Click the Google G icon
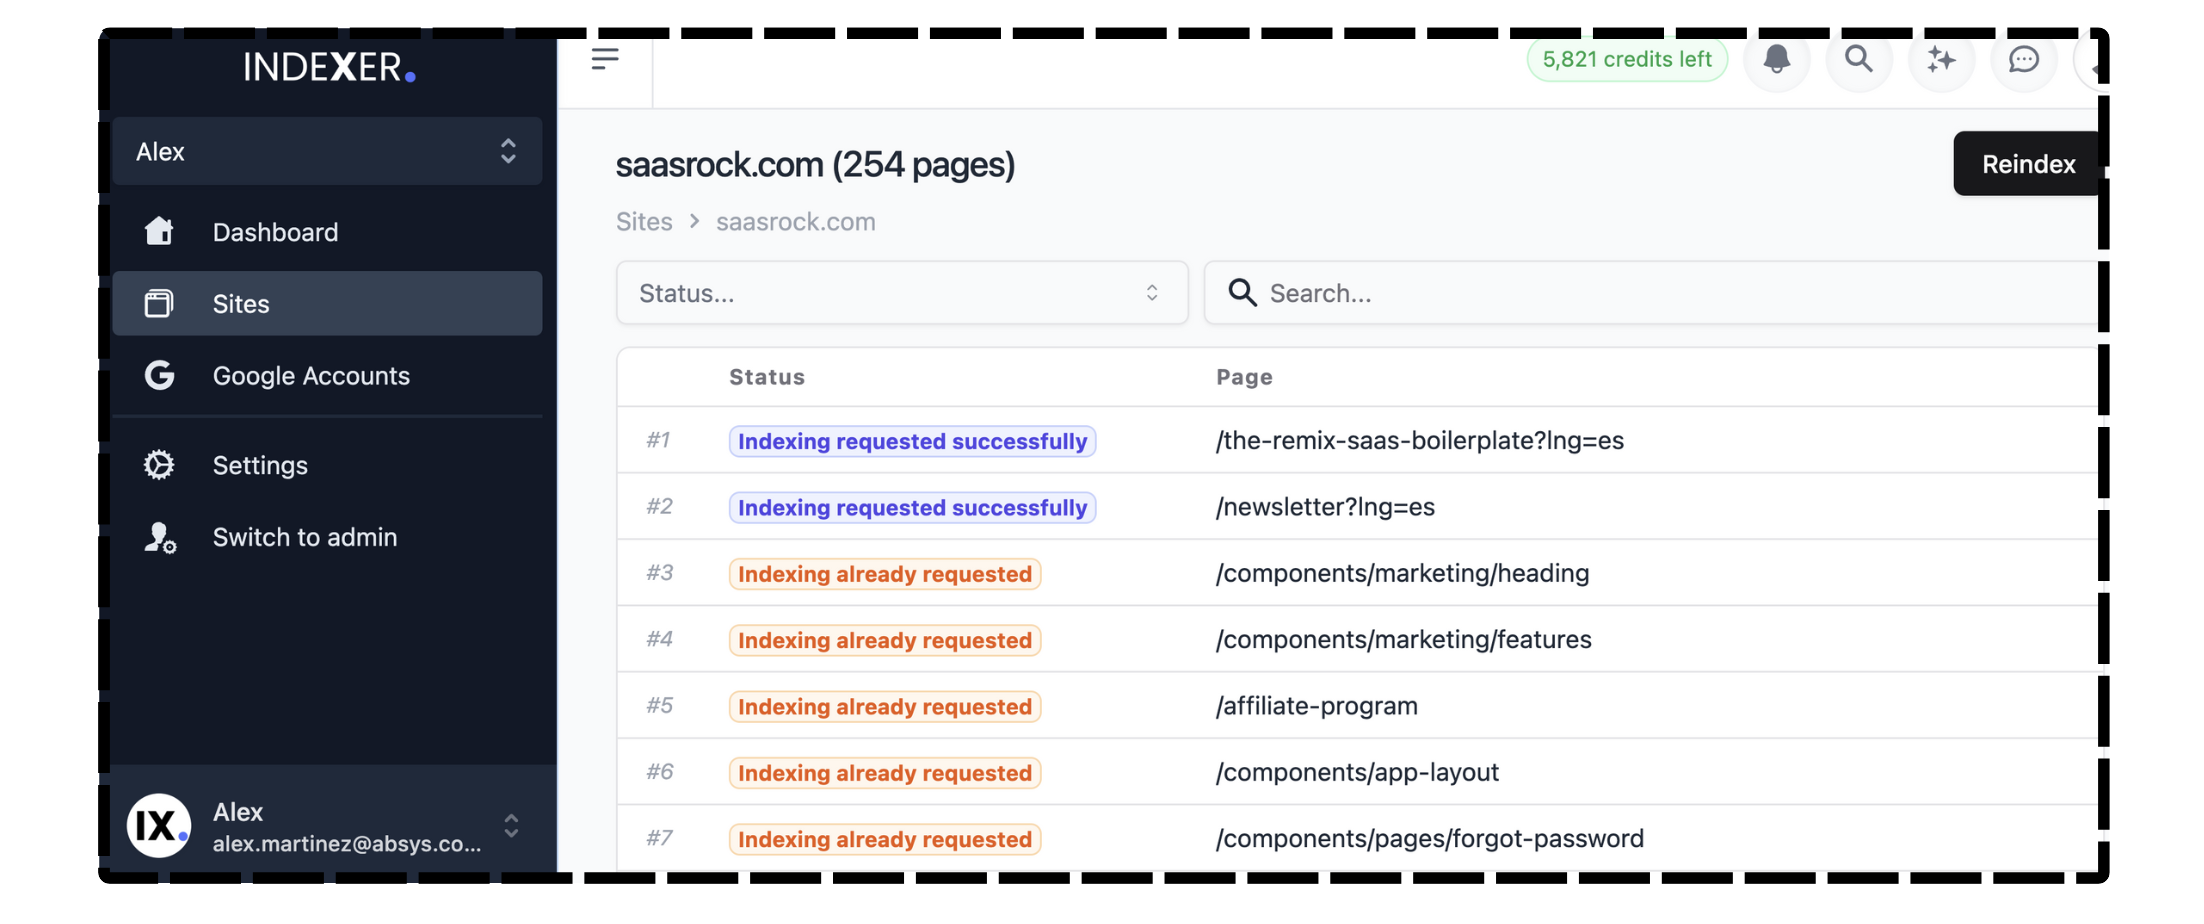2204x924 pixels. 159,375
